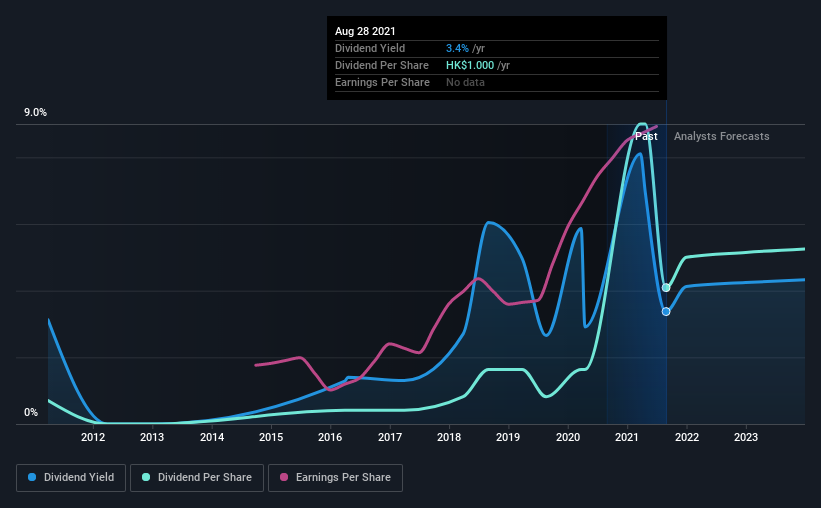Click the 9.0% y-axis label

[x=35, y=113]
